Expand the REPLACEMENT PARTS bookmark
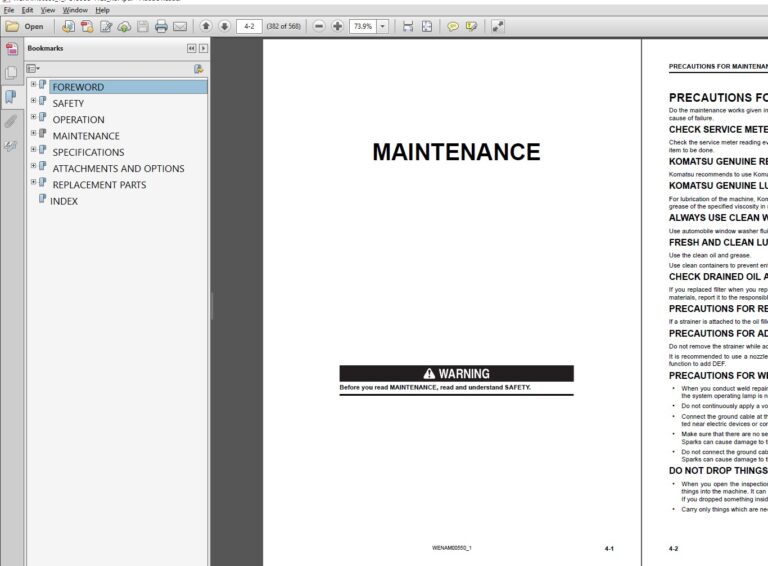 tap(33, 182)
